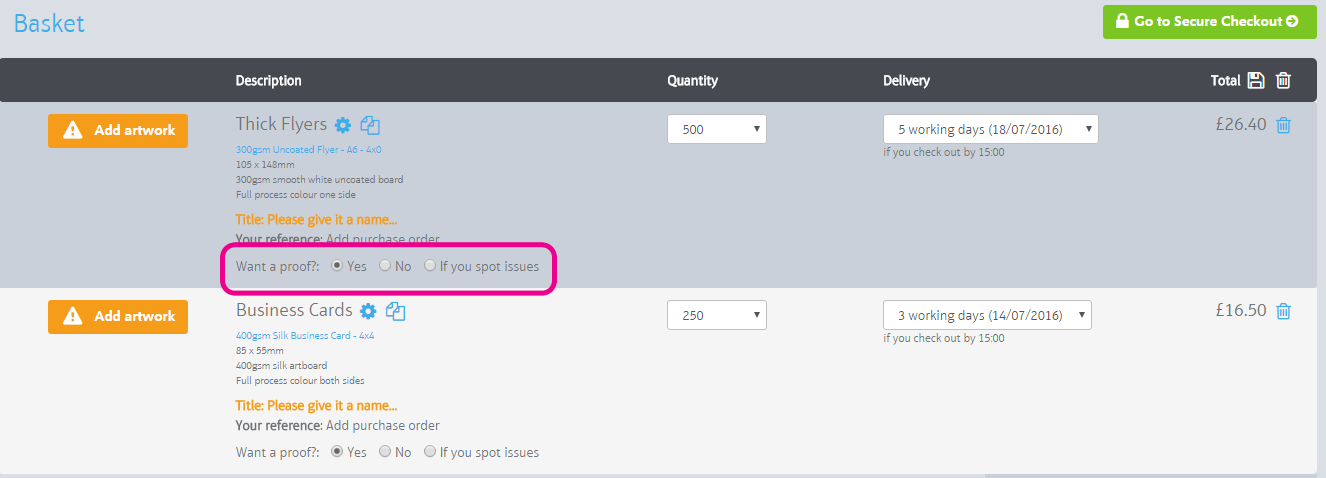This screenshot has height=478, width=1326.
Task: Duplicate the Thick Flyers item via copy icon
Action: tap(370, 125)
